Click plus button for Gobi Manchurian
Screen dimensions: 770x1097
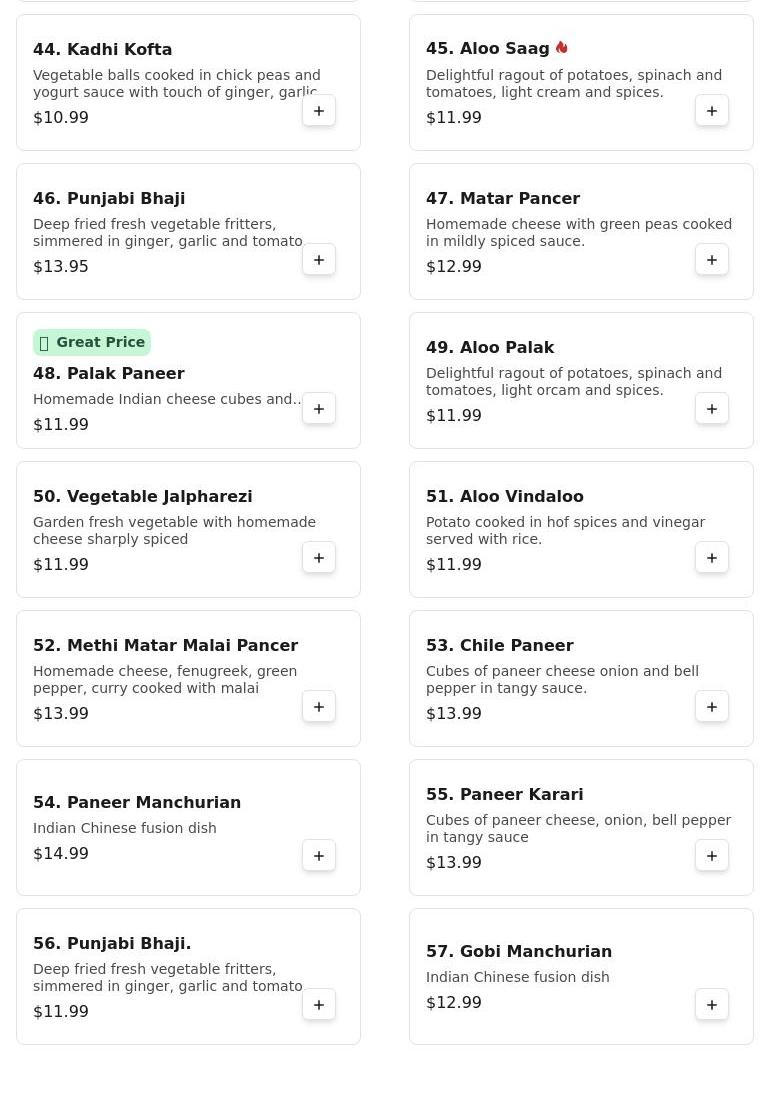pyautogui.click(x=712, y=1005)
